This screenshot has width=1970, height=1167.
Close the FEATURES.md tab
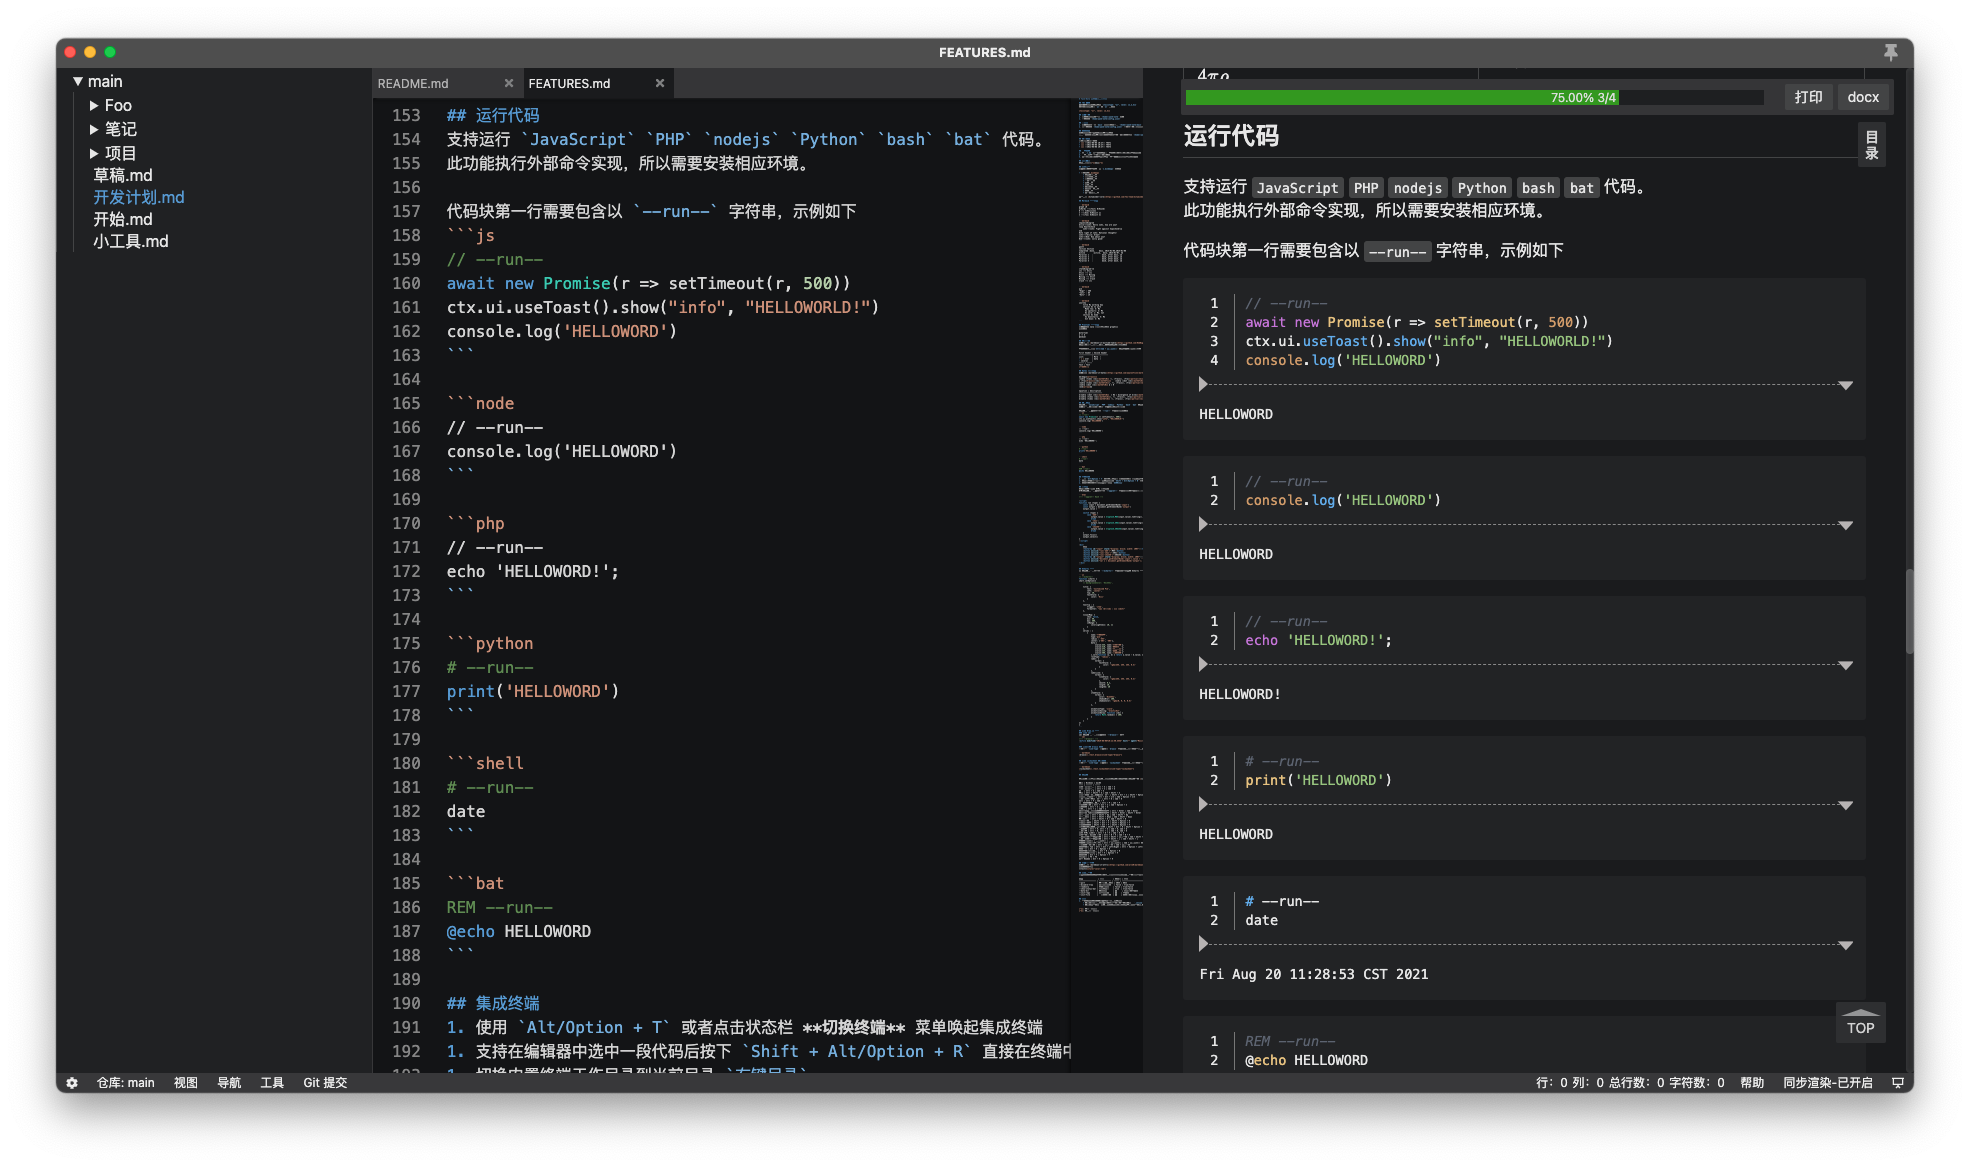coord(660,83)
